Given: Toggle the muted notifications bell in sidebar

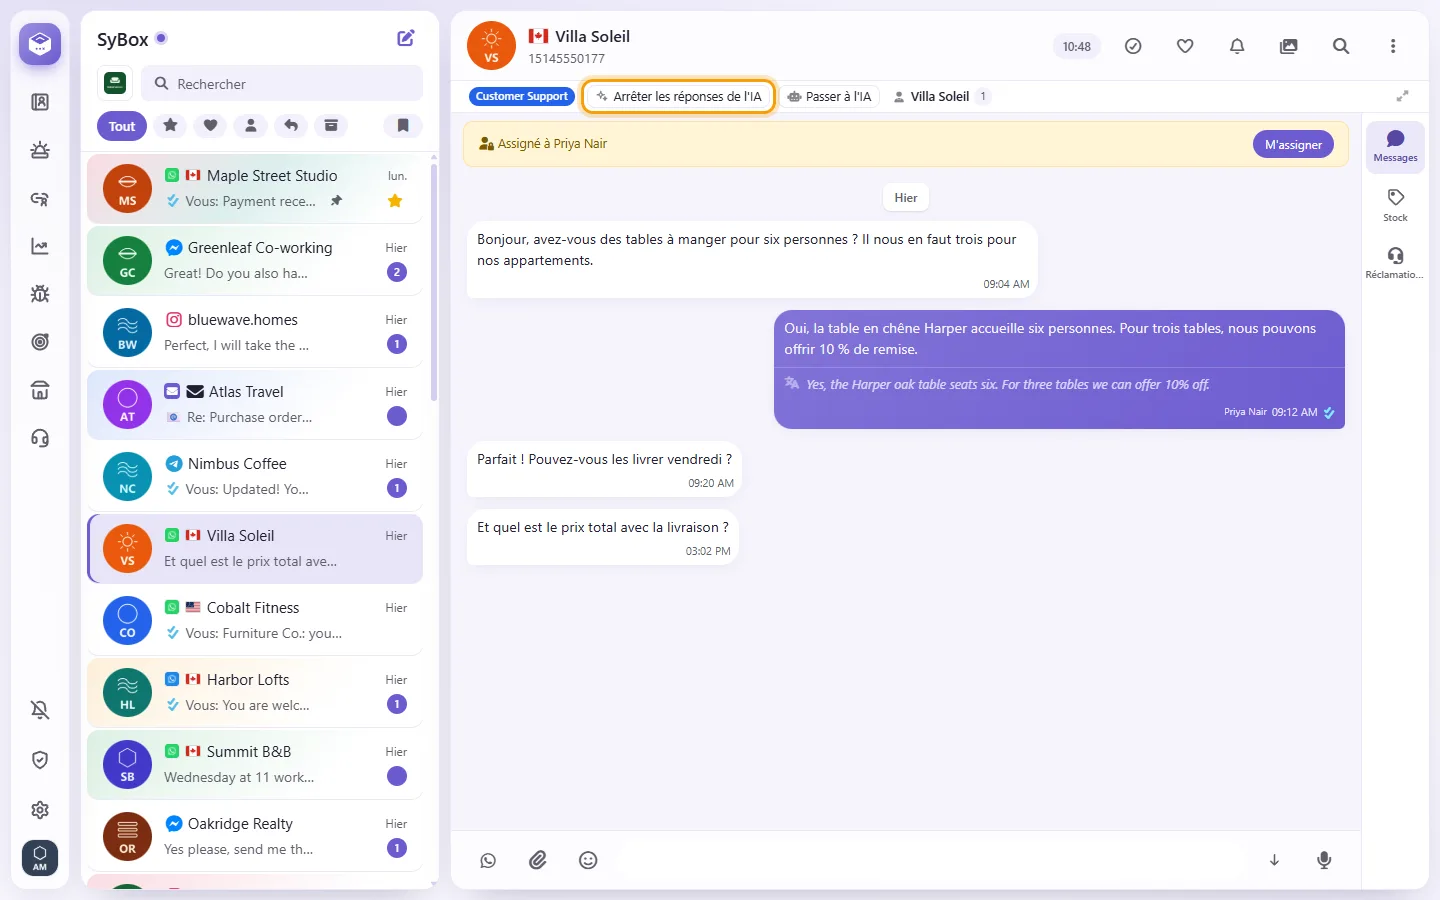Looking at the screenshot, I should tap(40, 710).
